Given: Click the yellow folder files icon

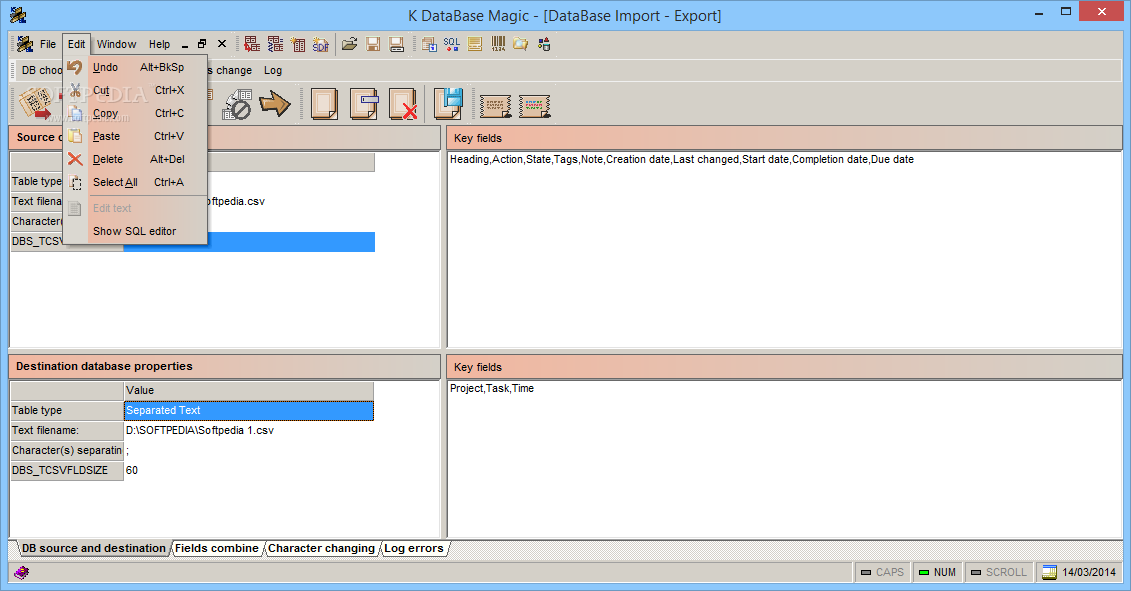Looking at the screenshot, I should click(521, 44).
